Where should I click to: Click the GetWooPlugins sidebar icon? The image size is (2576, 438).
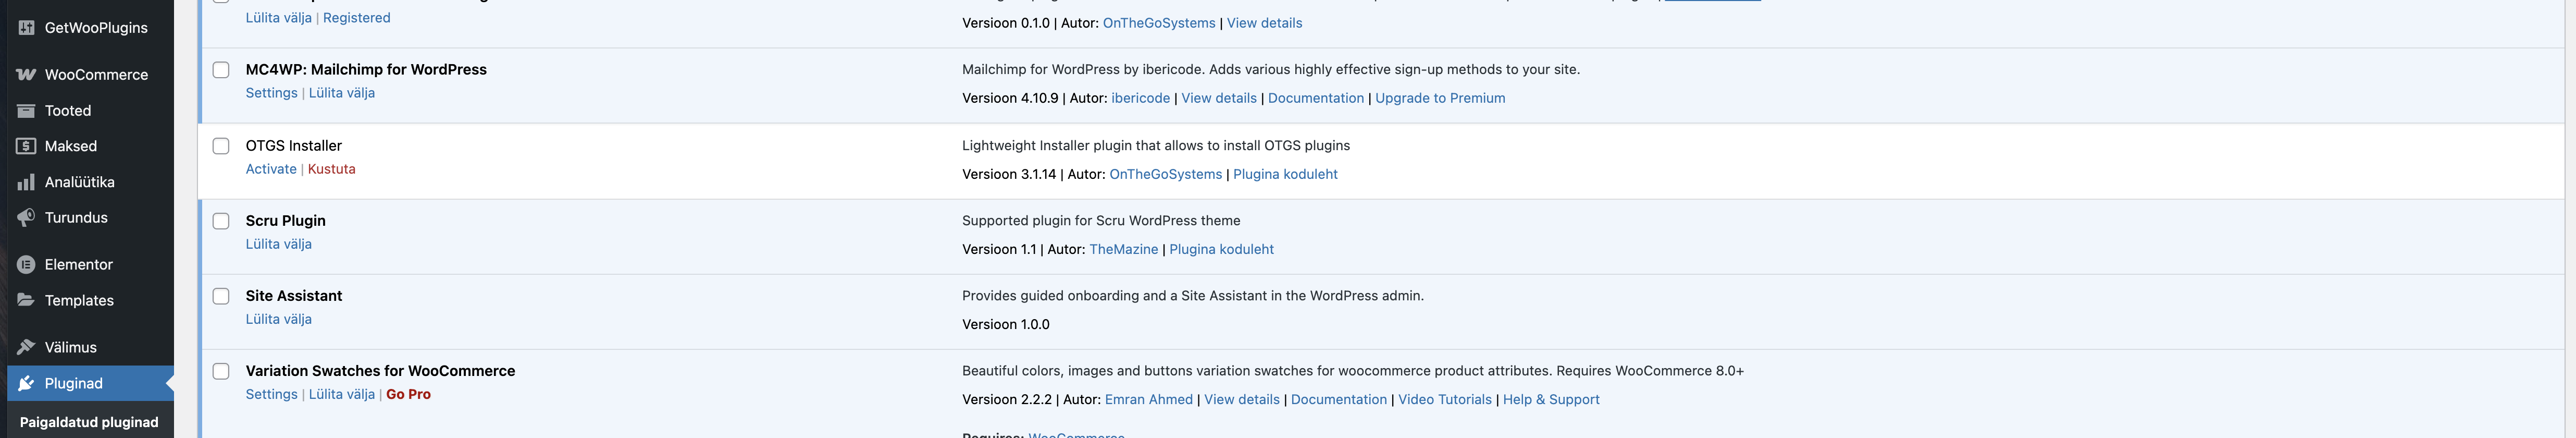[26, 28]
